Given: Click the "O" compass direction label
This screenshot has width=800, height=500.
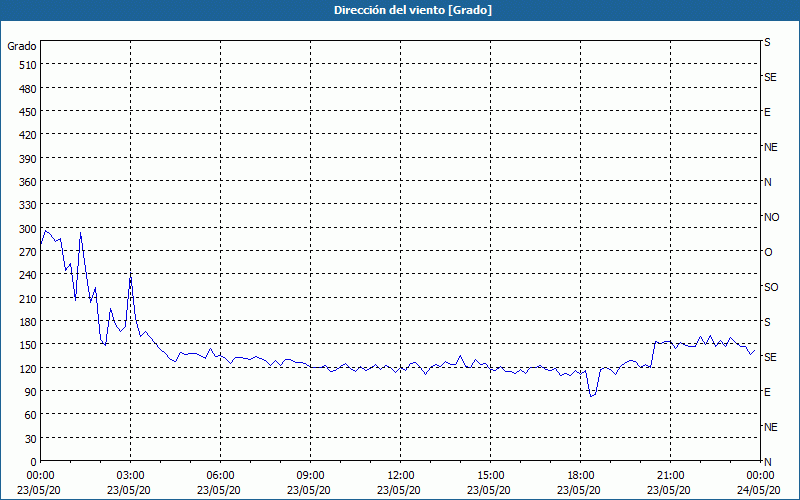Looking at the screenshot, I should click(768, 252).
